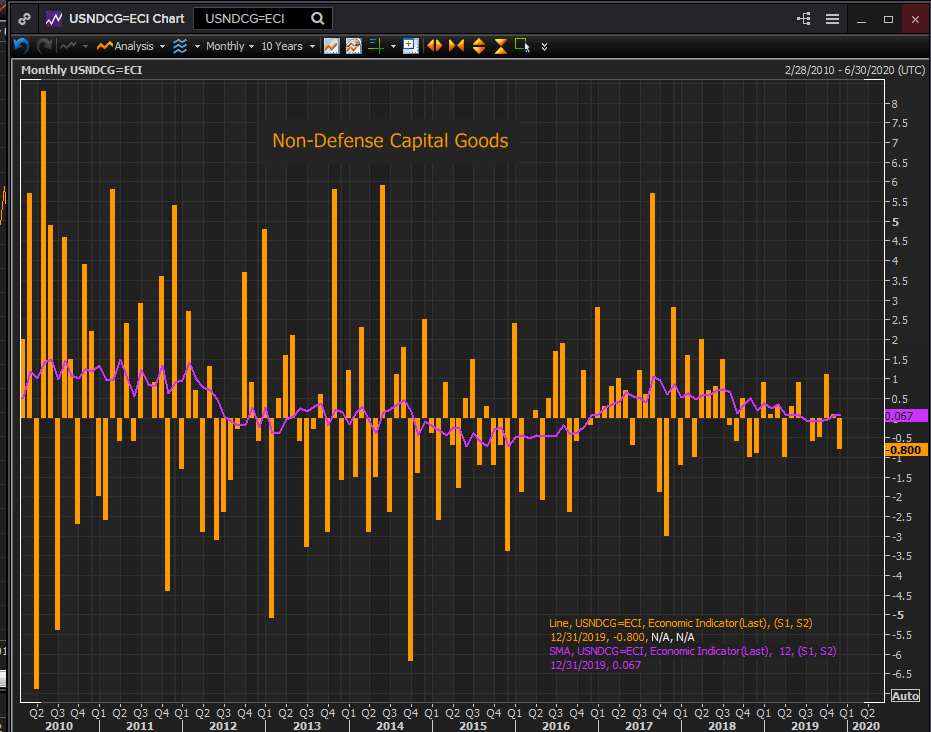Click the search magnifier icon
Viewport: 931px width, 732px height.
[x=318, y=18]
